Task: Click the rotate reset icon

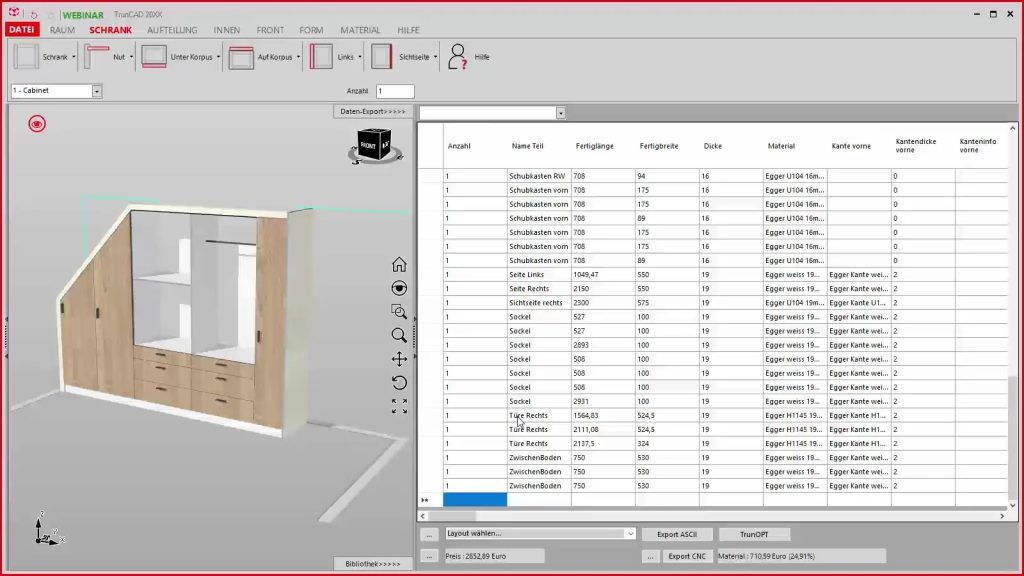Action: tap(399, 382)
